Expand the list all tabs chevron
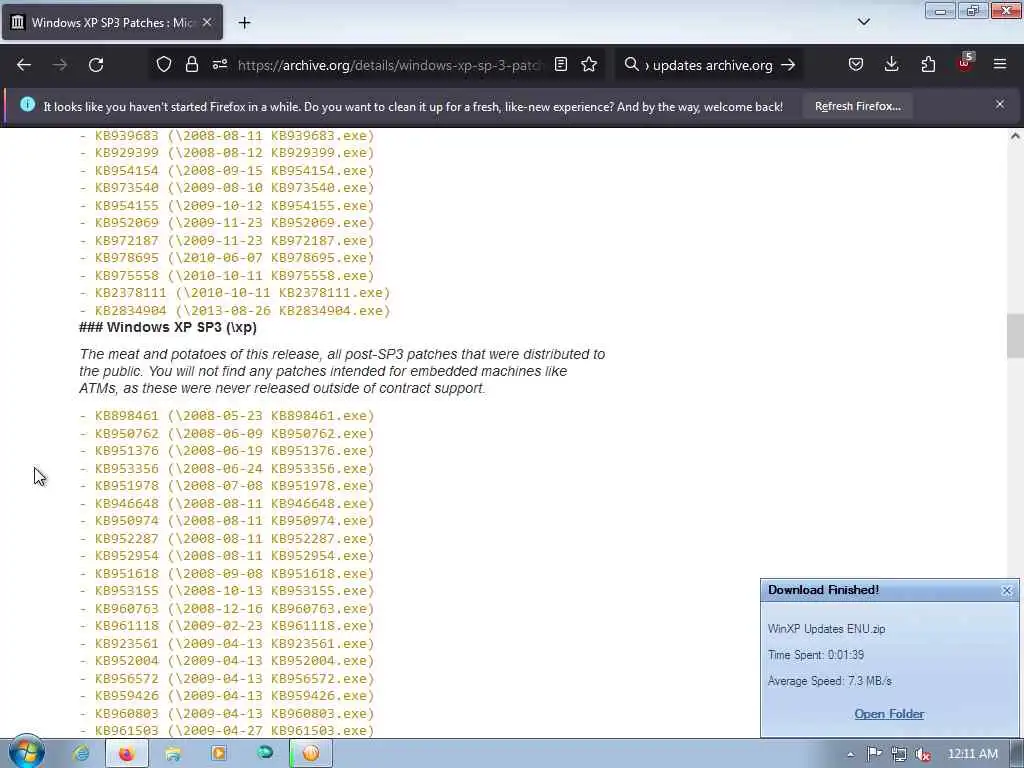The image size is (1024, 768). click(864, 22)
